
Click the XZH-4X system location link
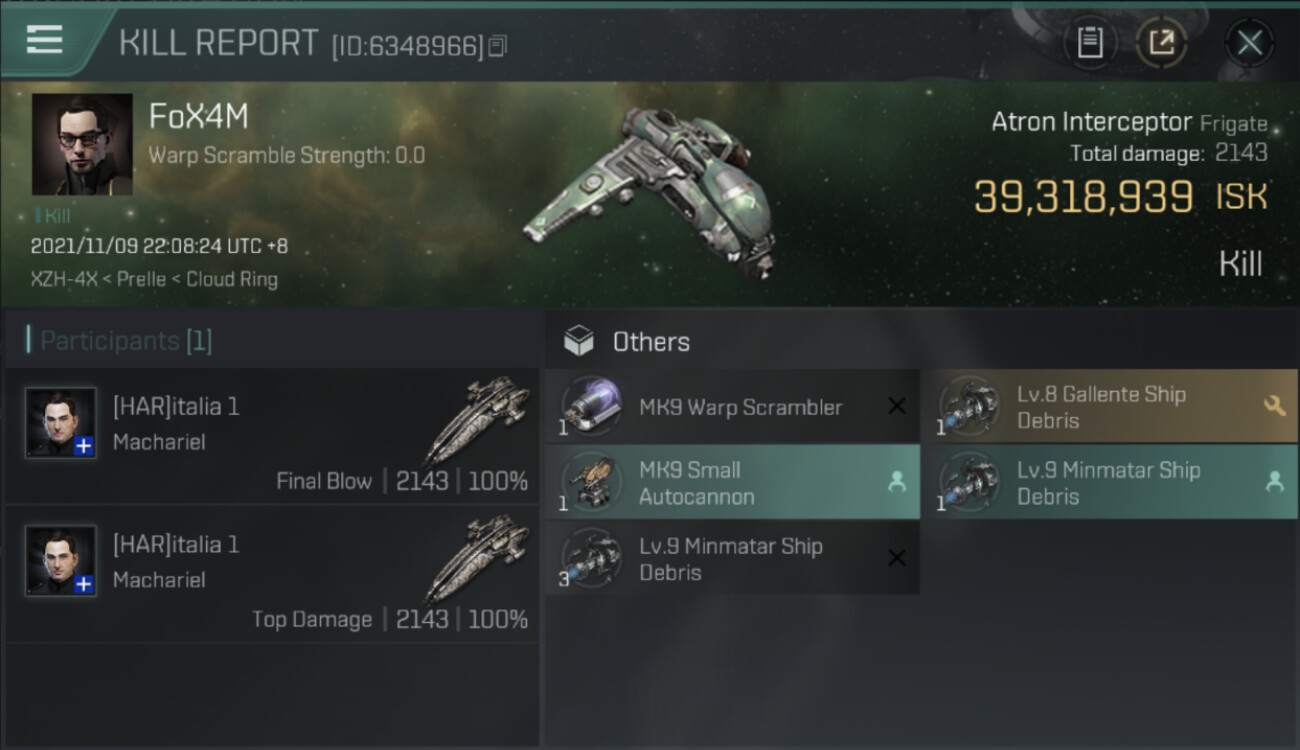(x=64, y=280)
